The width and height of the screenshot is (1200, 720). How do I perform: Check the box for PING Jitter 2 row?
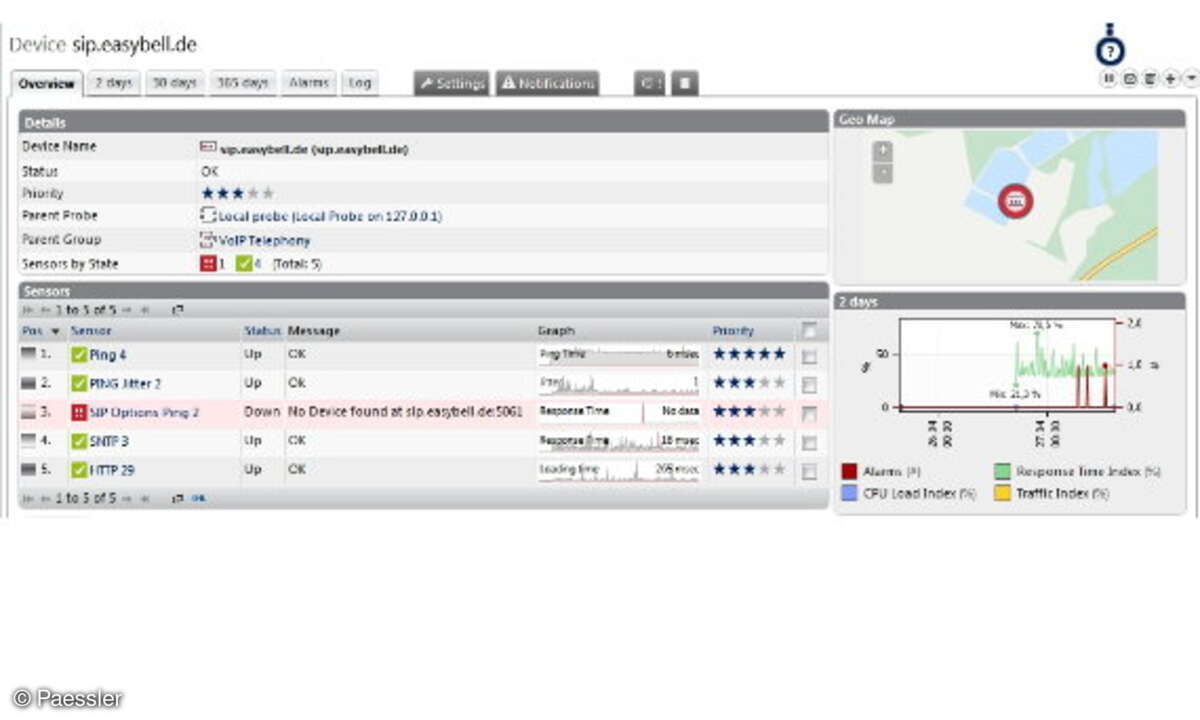(809, 384)
